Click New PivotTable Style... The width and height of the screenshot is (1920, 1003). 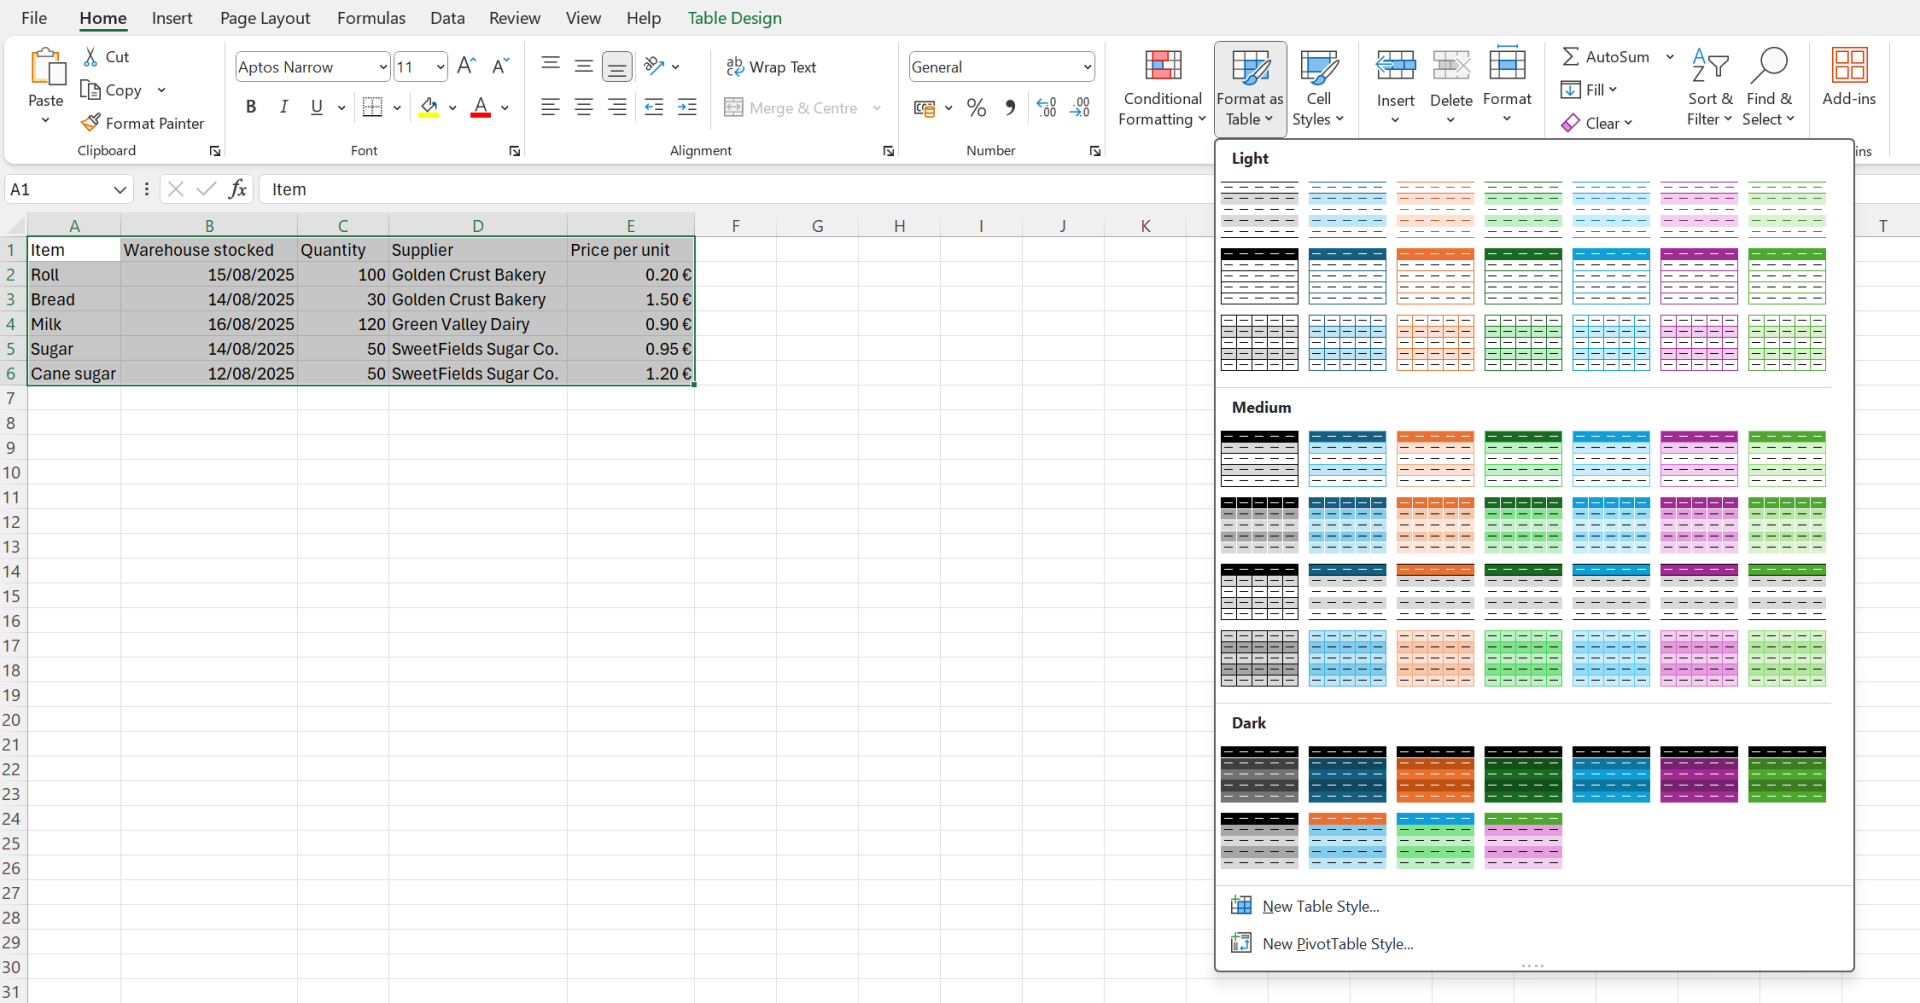[x=1337, y=943]
